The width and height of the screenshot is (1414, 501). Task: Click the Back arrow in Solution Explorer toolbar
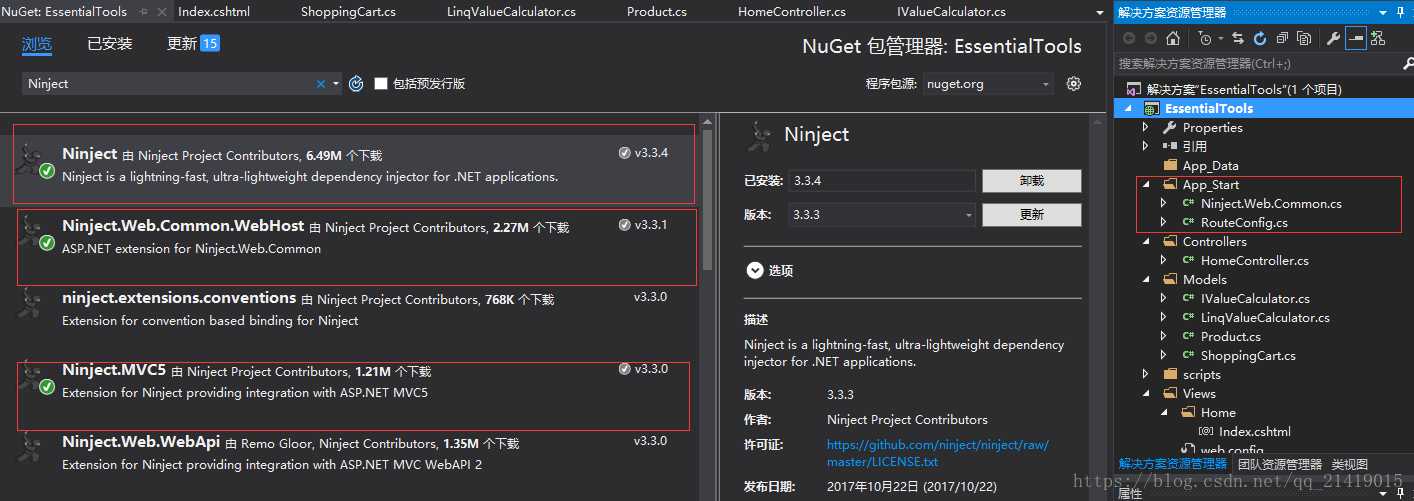tap(1129, 38)
